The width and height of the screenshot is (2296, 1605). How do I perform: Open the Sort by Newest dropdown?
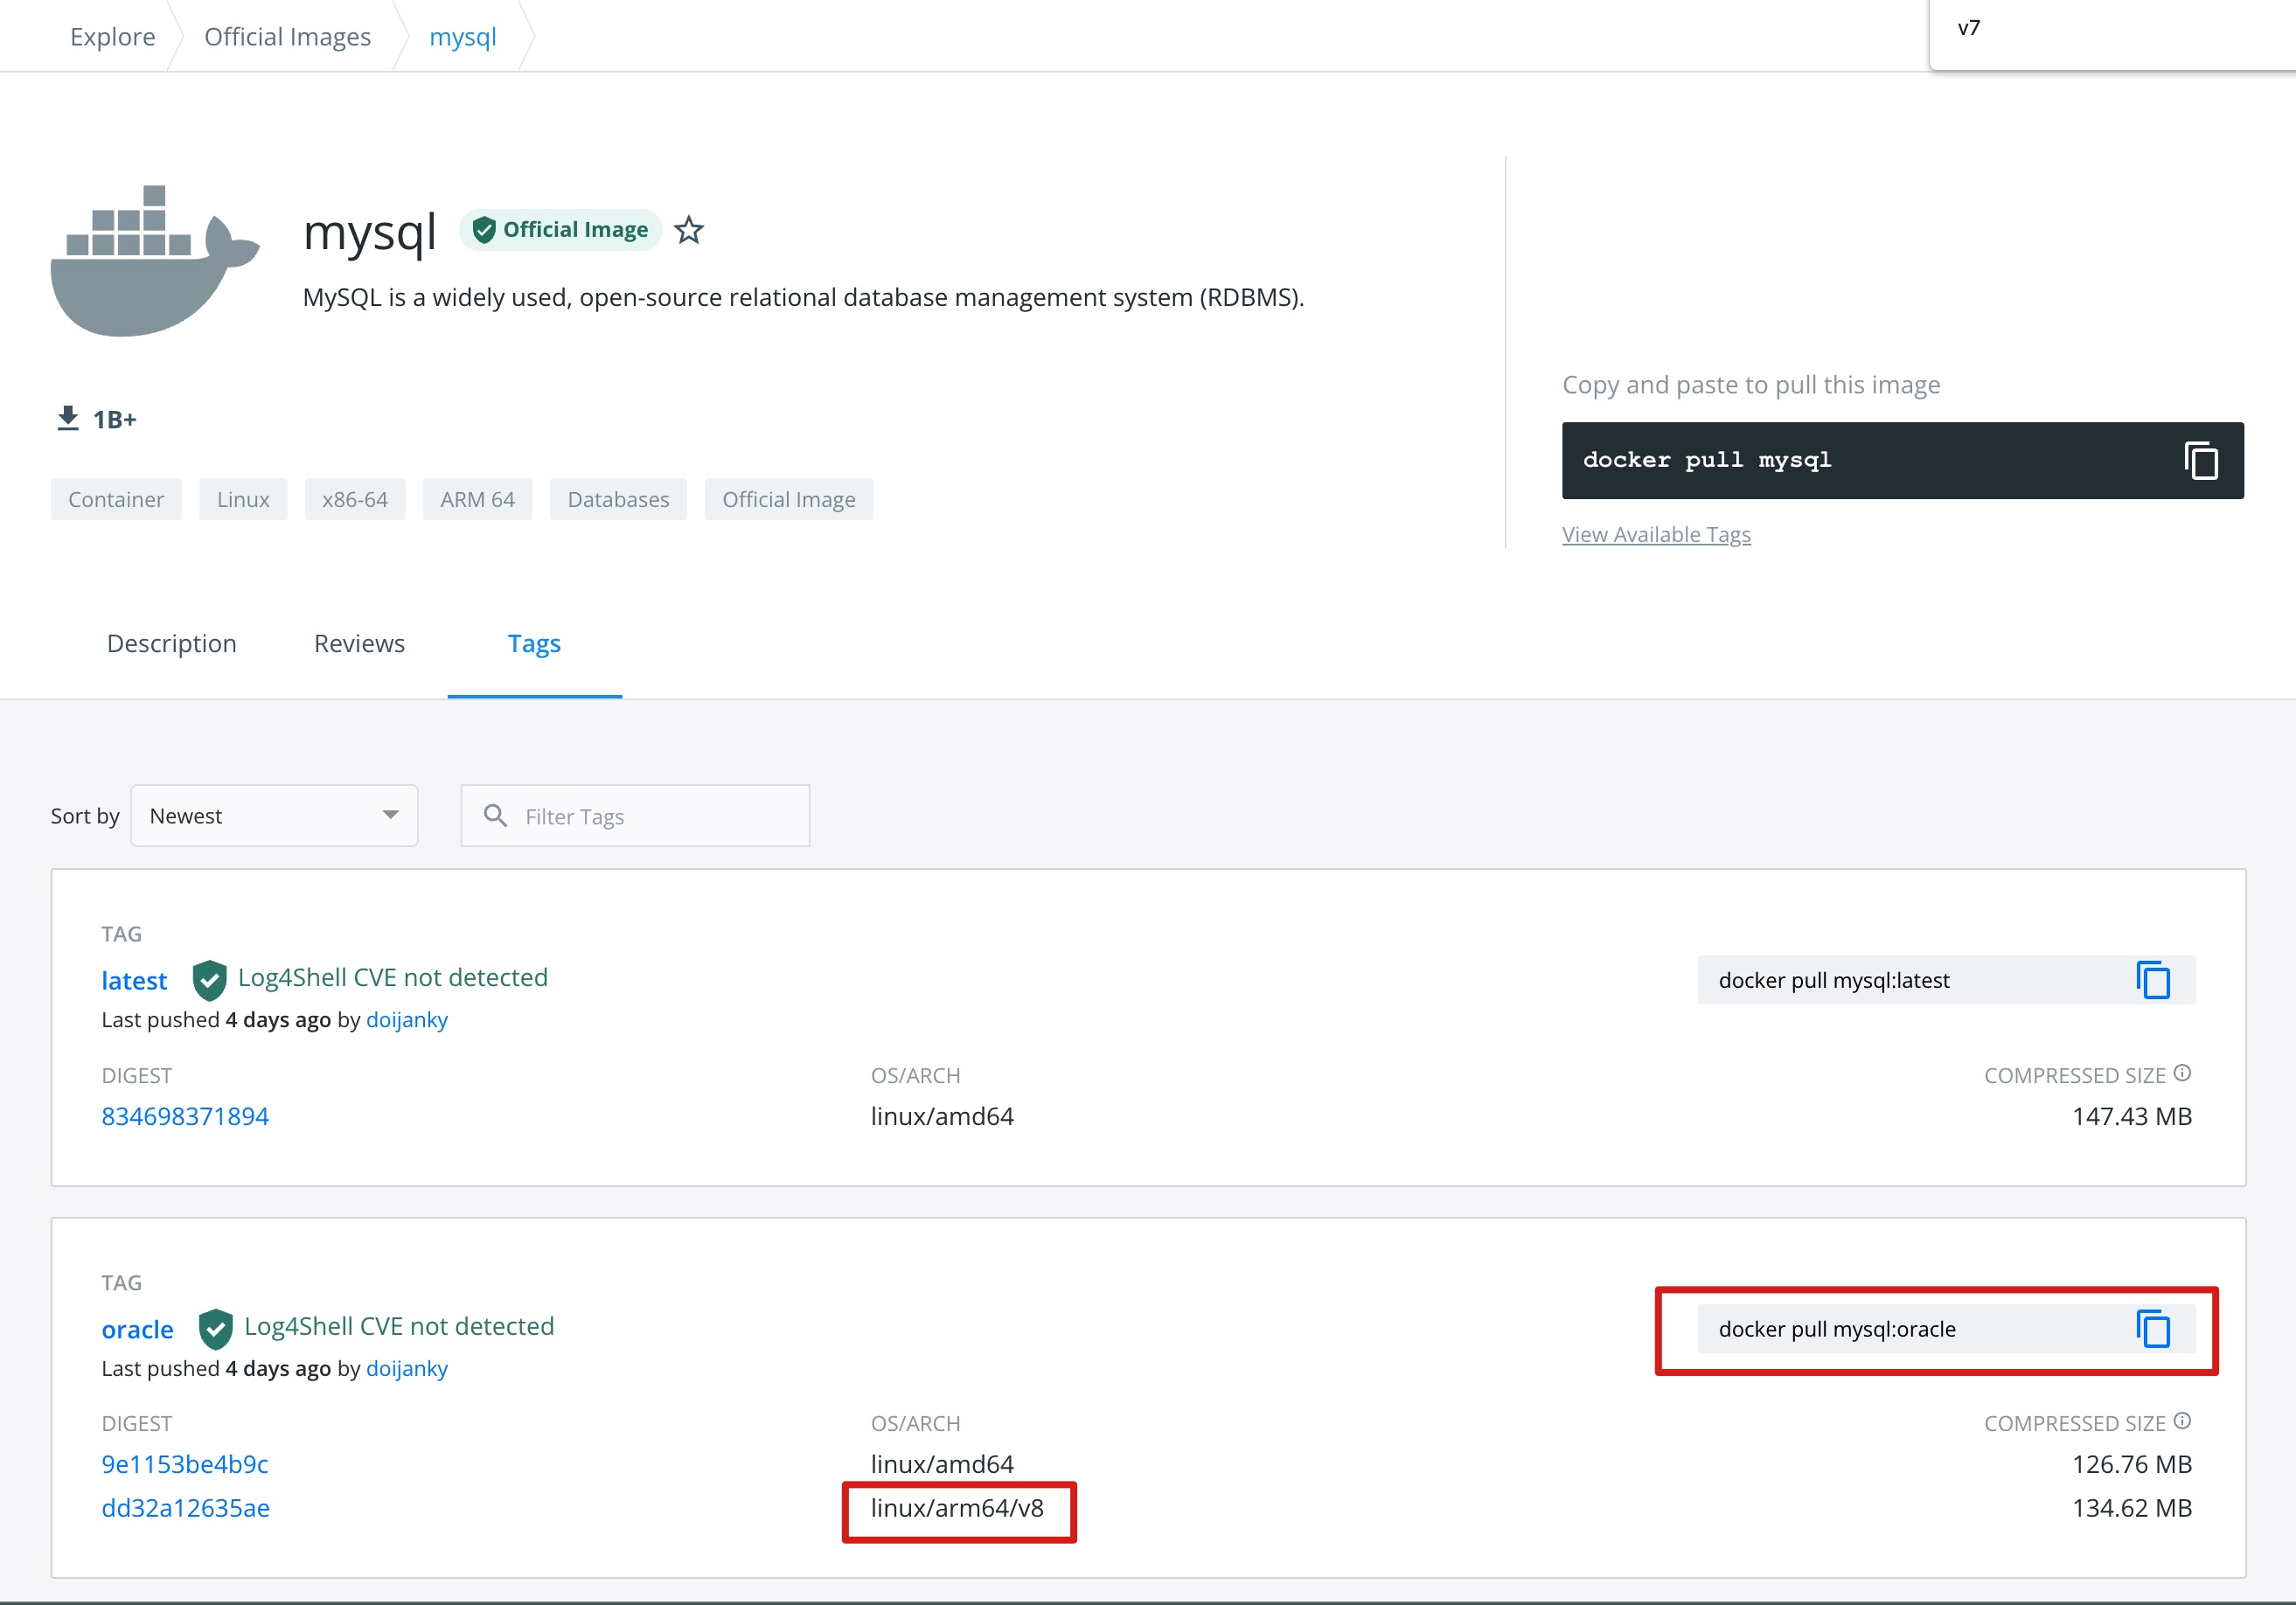point(274,816)
